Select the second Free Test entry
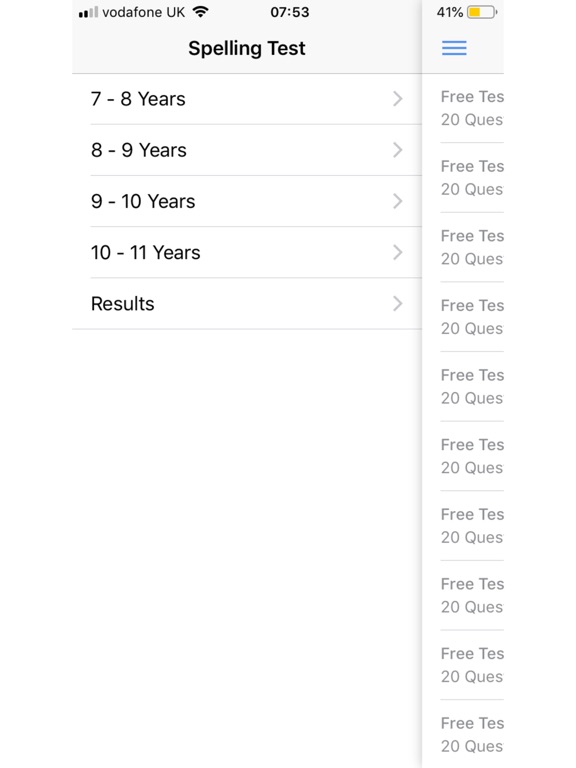 pos(472,178)
